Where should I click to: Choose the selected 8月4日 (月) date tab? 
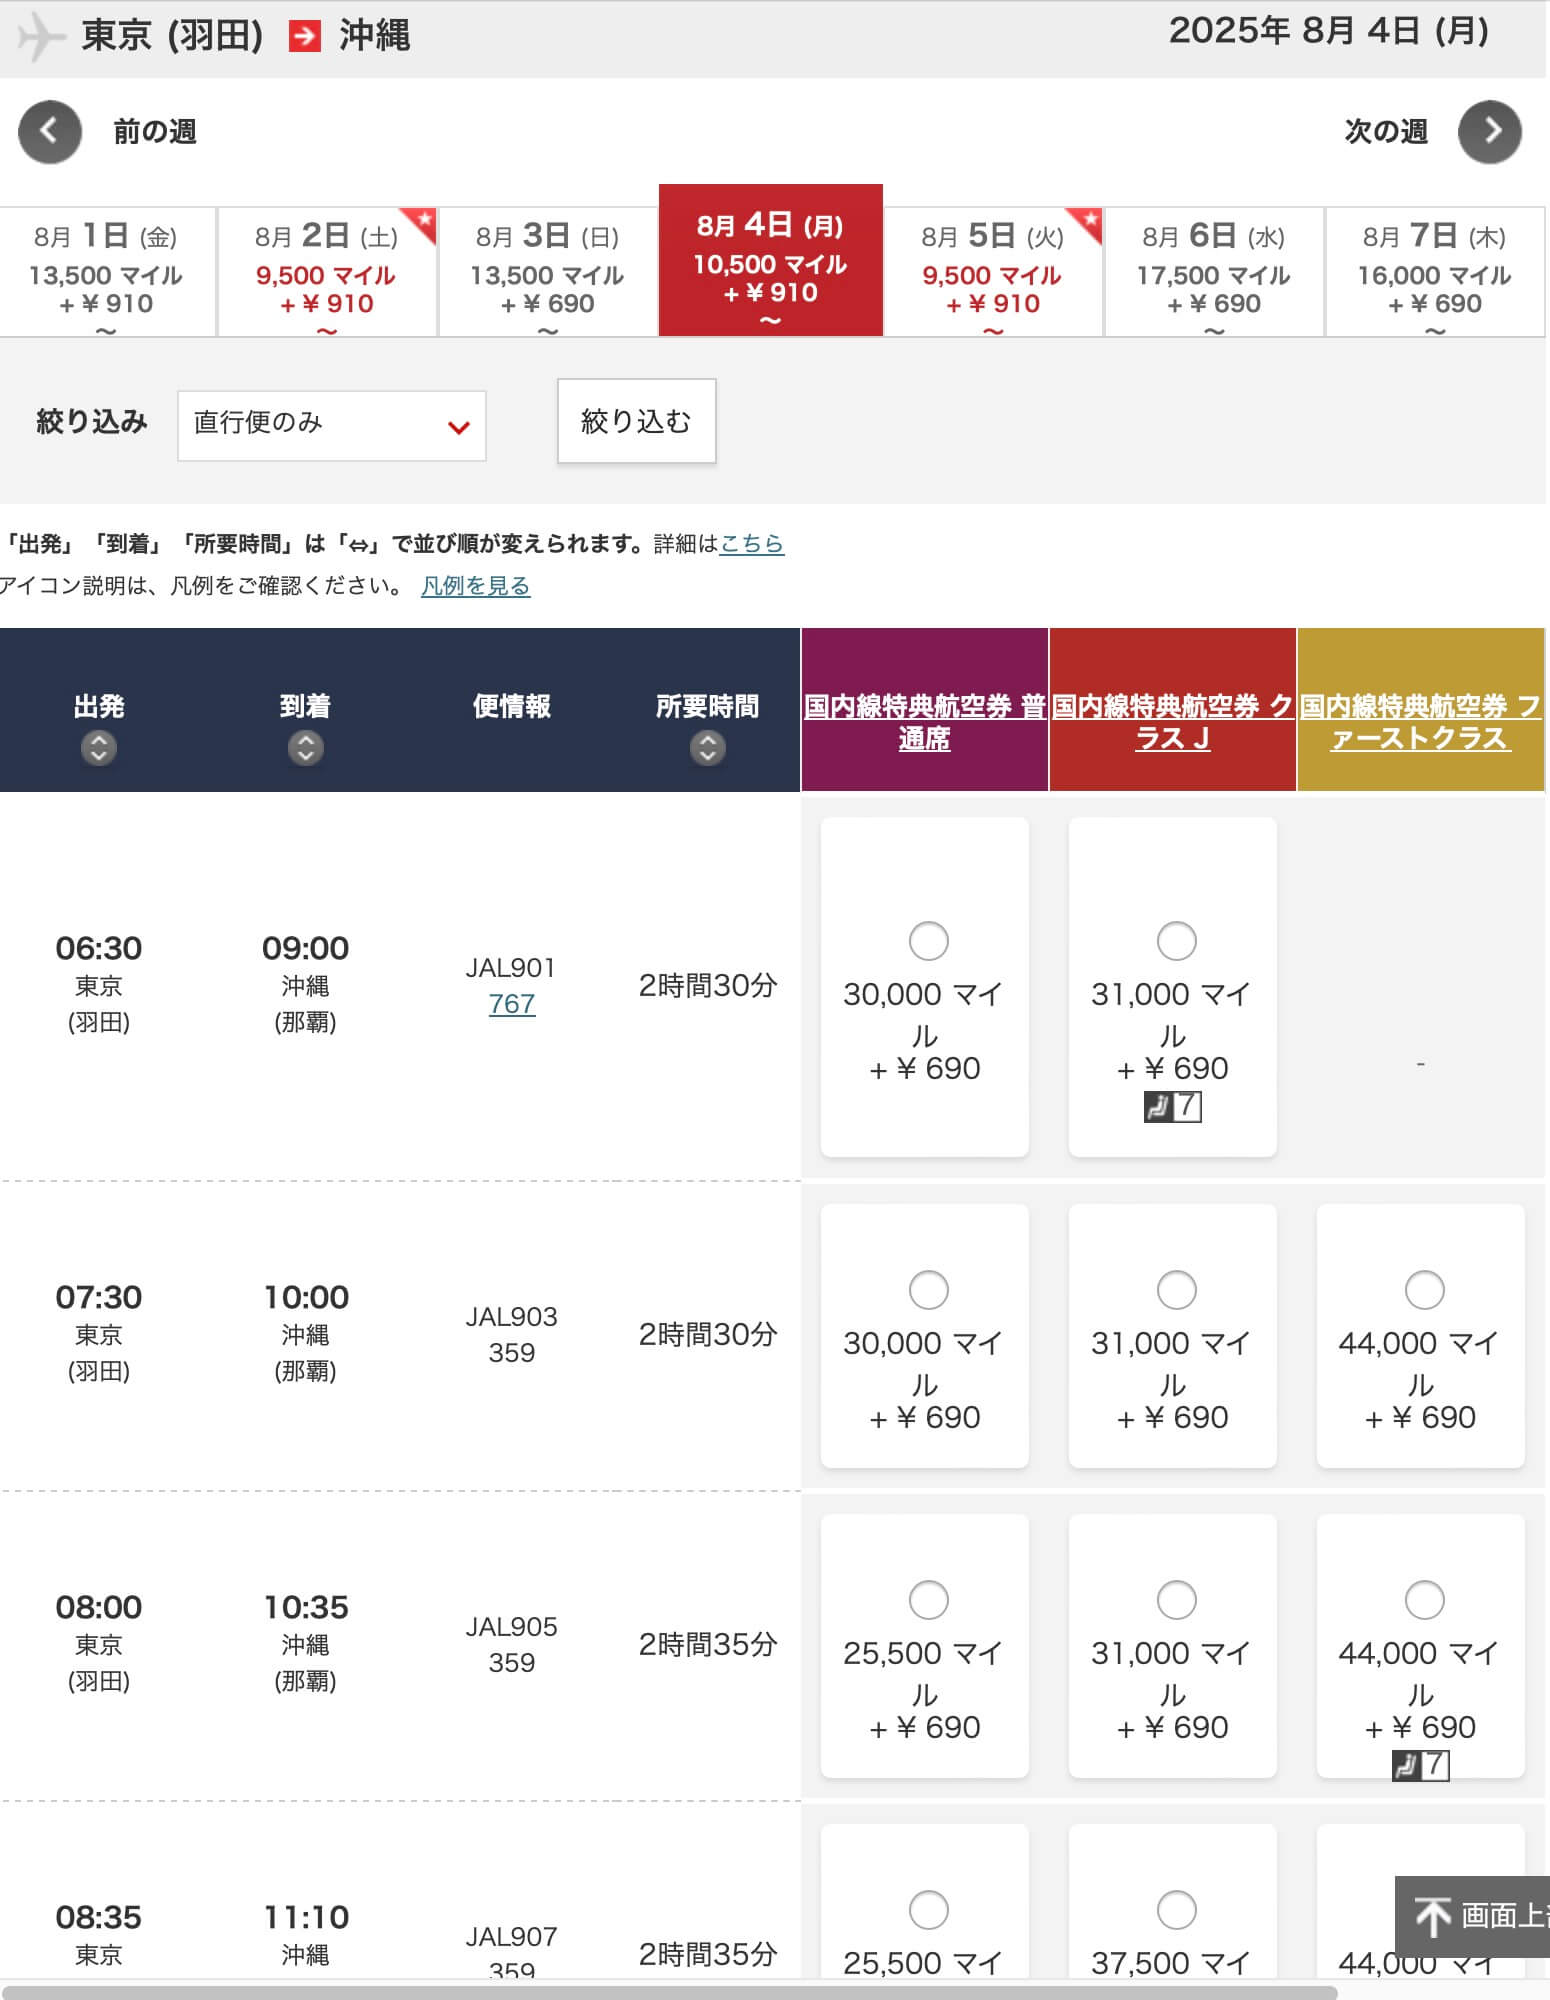(x=770, y=260)
